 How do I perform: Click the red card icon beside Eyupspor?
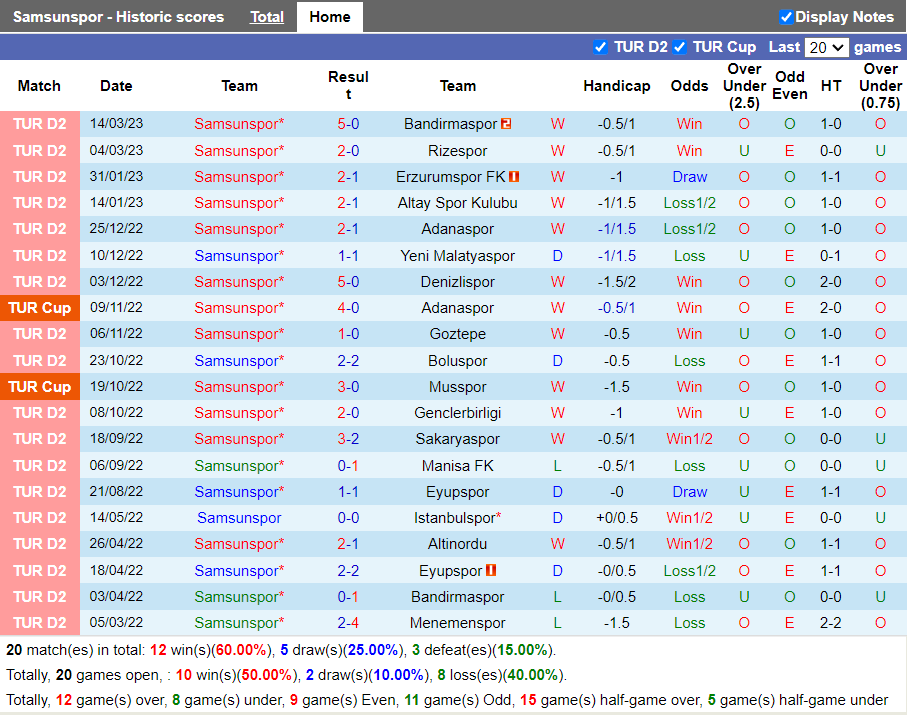click(x=491, y=570)
